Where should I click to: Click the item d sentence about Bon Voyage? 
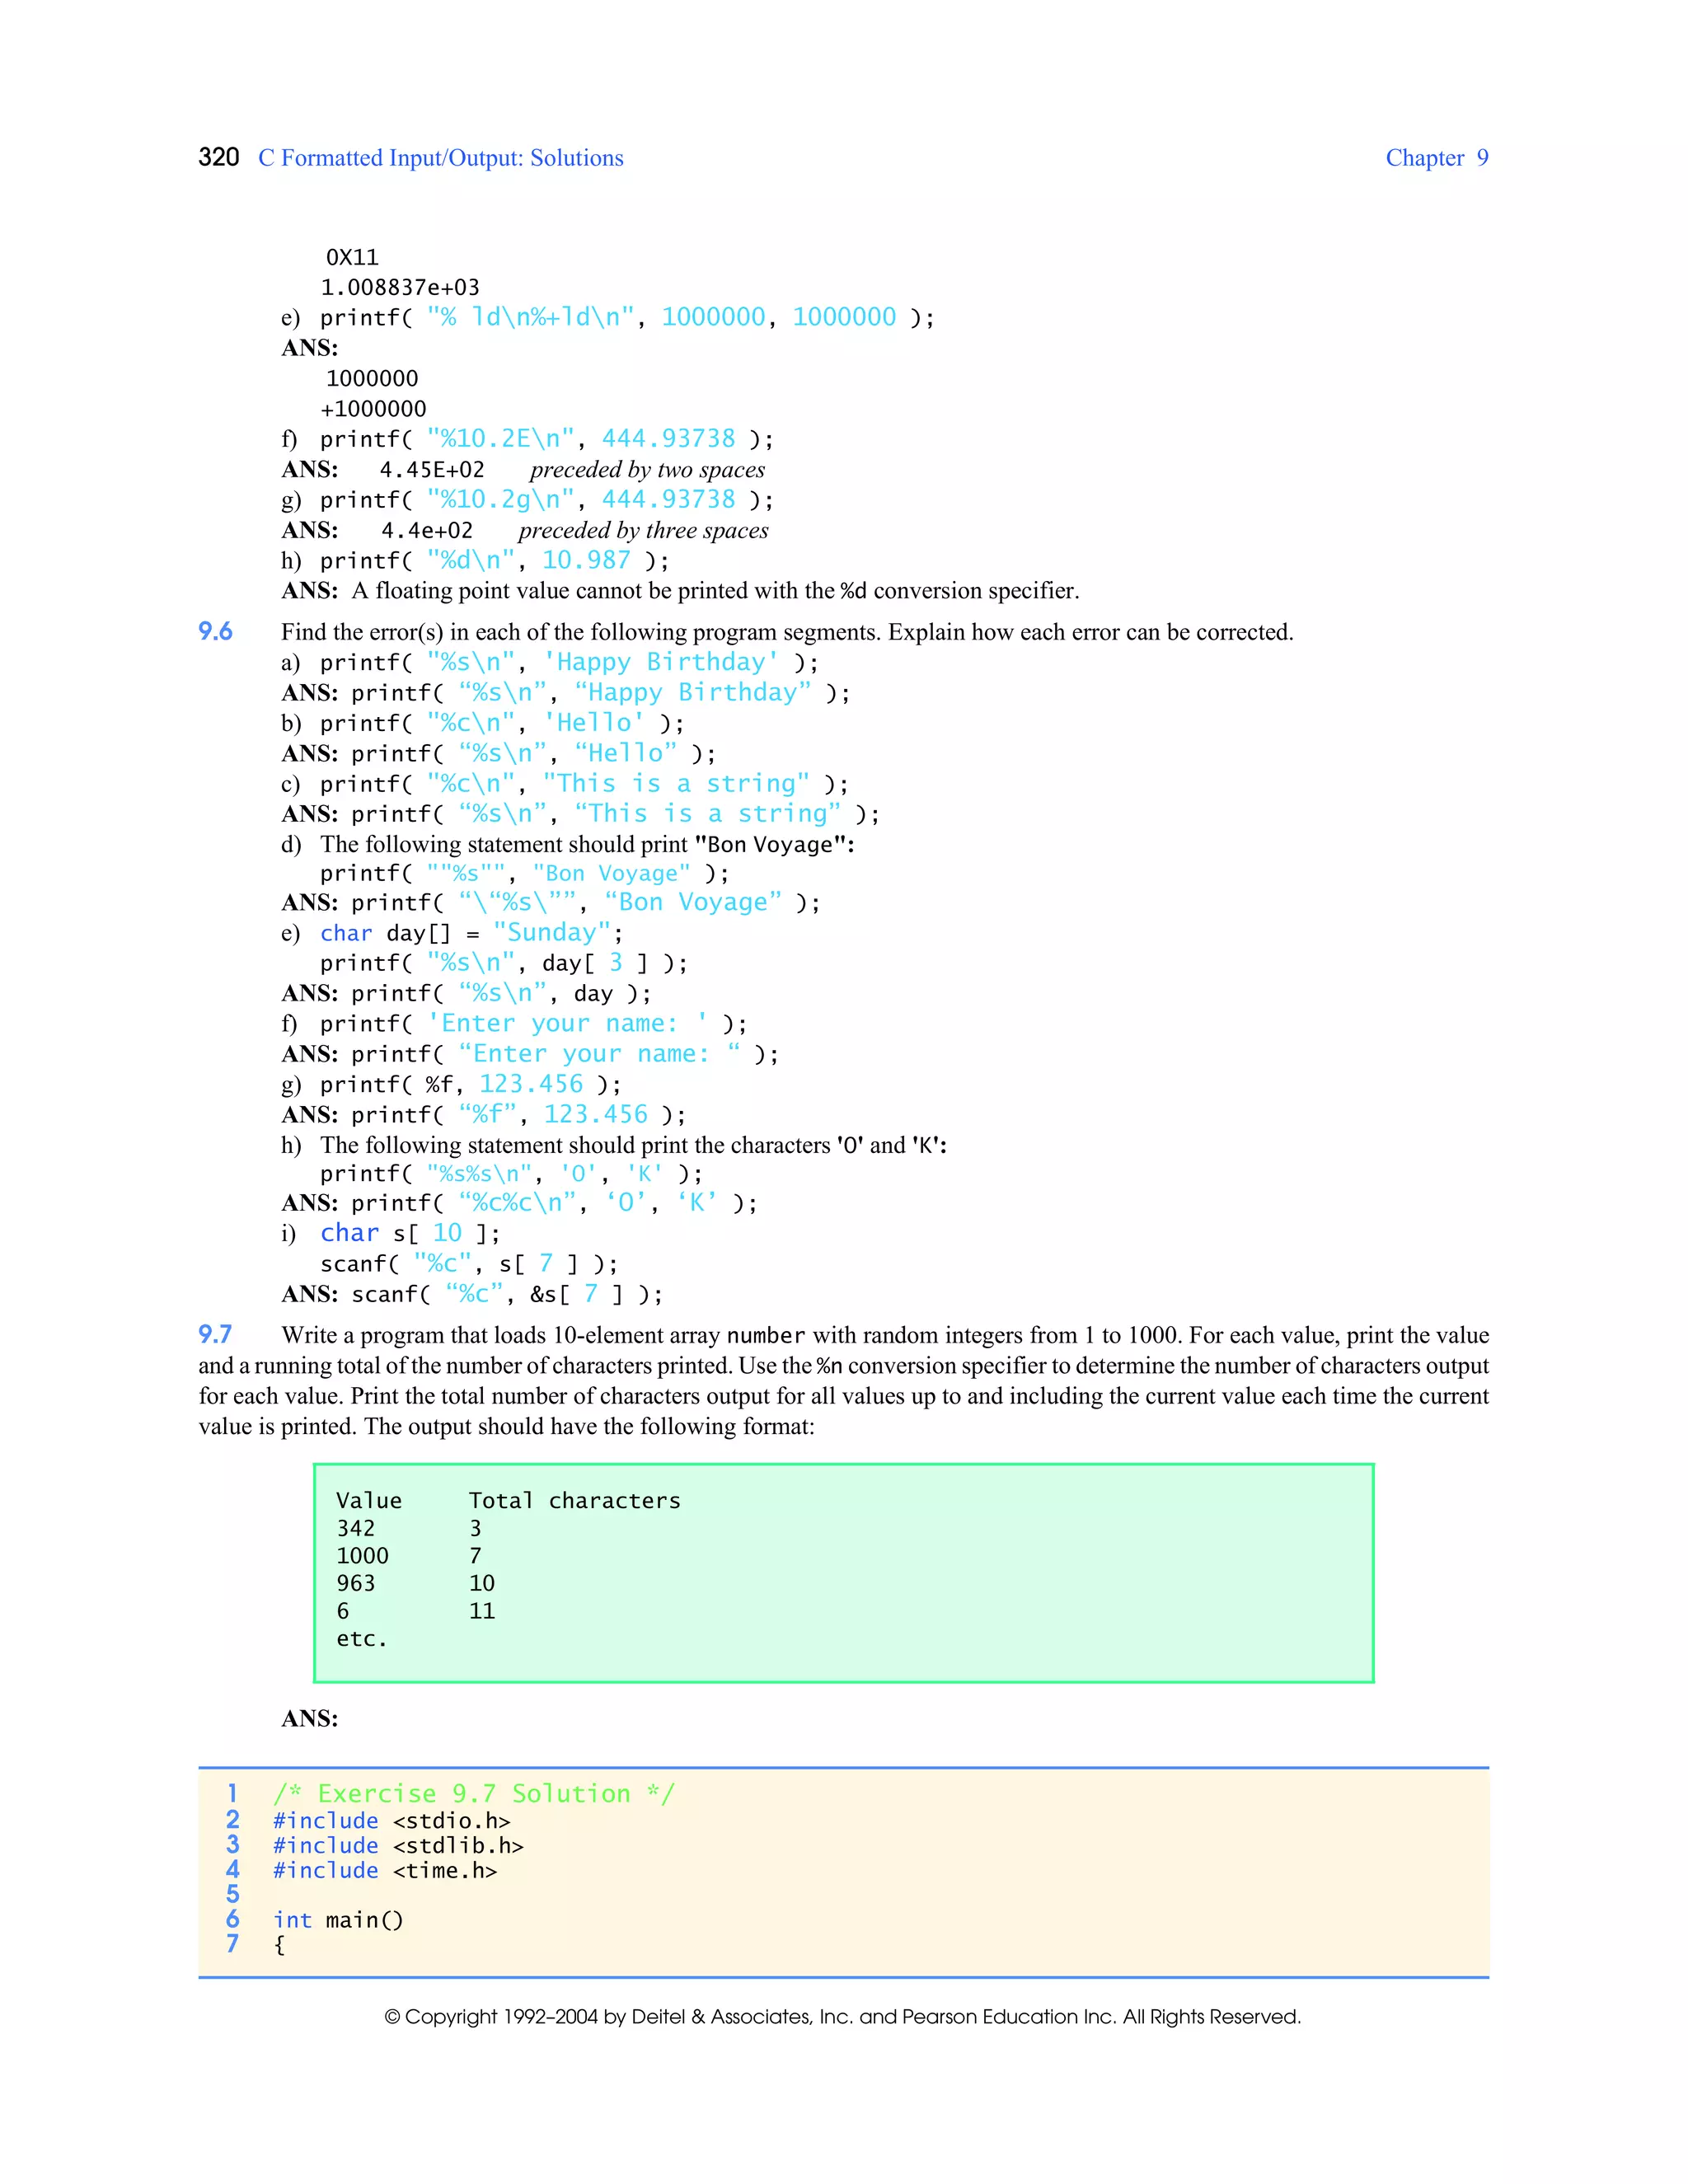[587, 845]
